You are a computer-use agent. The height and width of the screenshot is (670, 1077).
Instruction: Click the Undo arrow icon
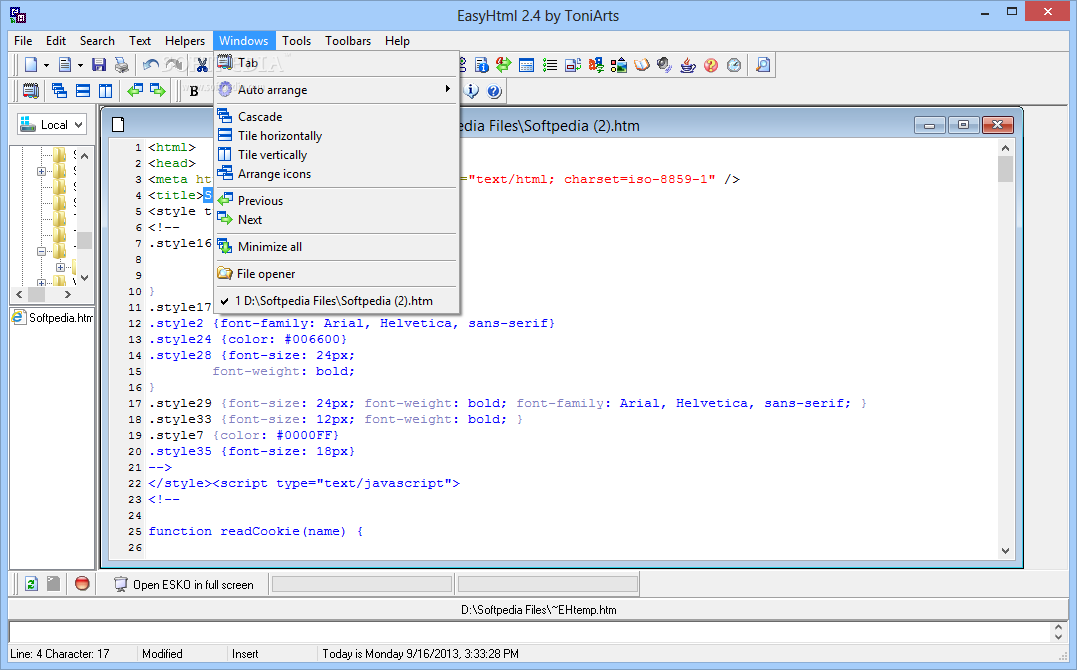pos(151,65)
